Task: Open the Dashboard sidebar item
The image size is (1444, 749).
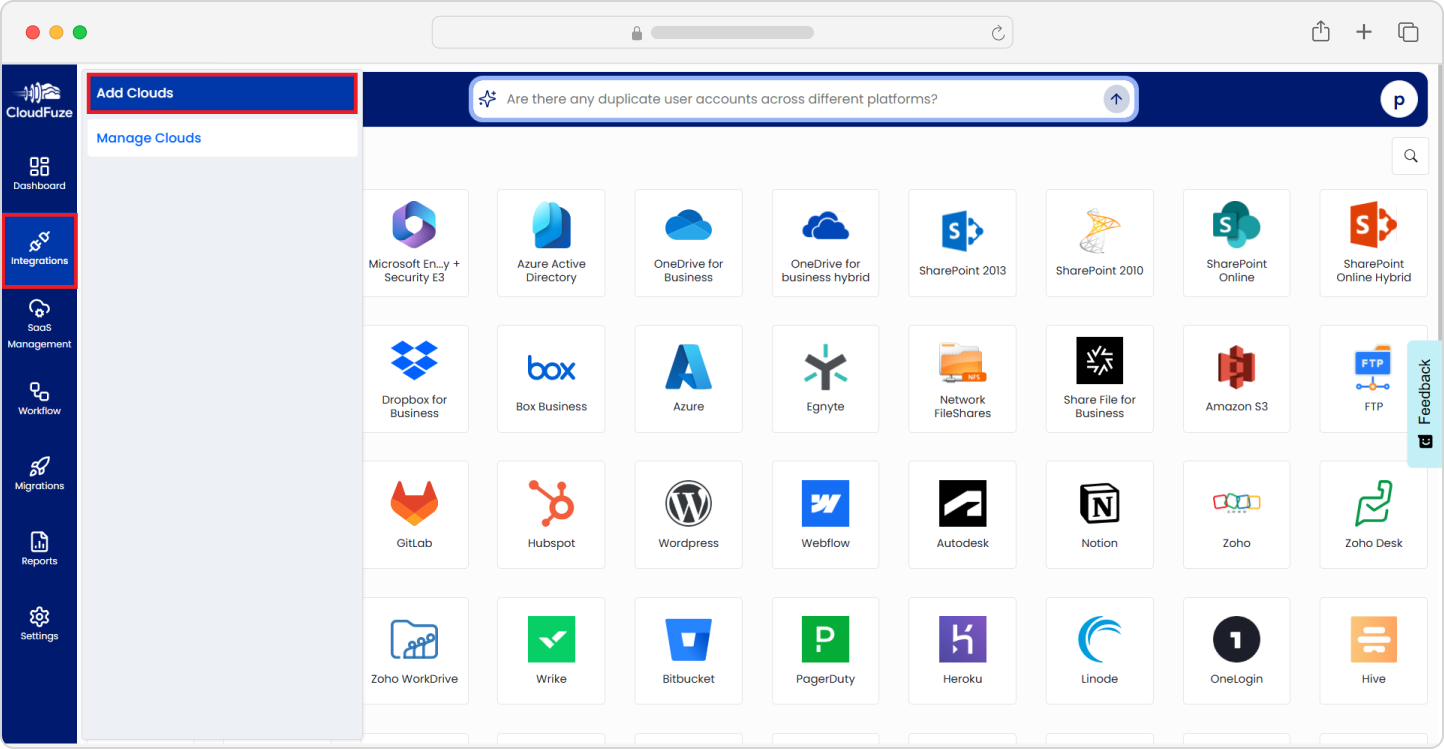Action: tap(39, 174)
